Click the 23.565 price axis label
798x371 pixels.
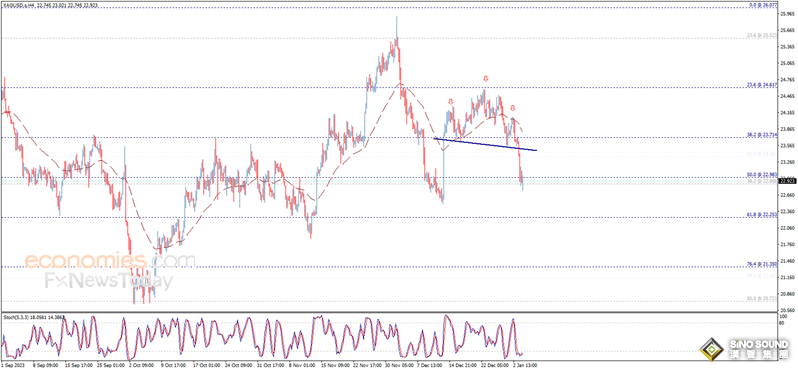787,146
